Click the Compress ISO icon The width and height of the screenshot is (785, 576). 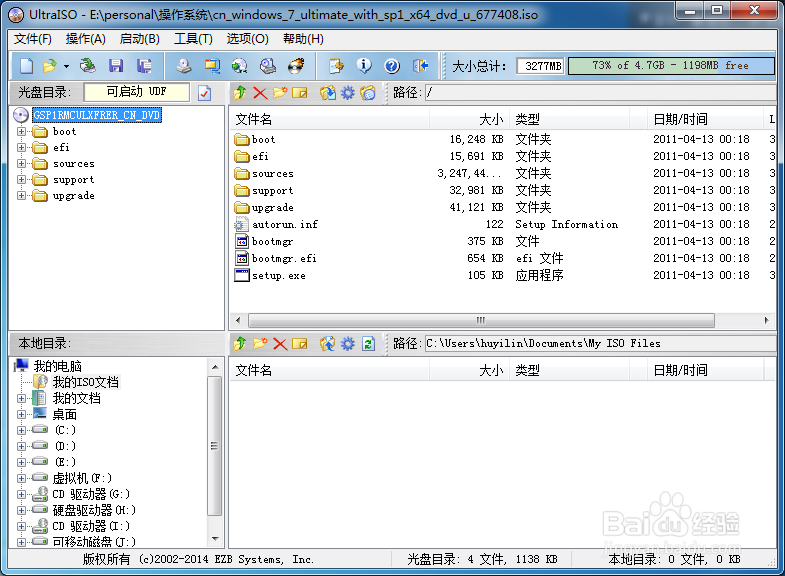click(212, 66)
